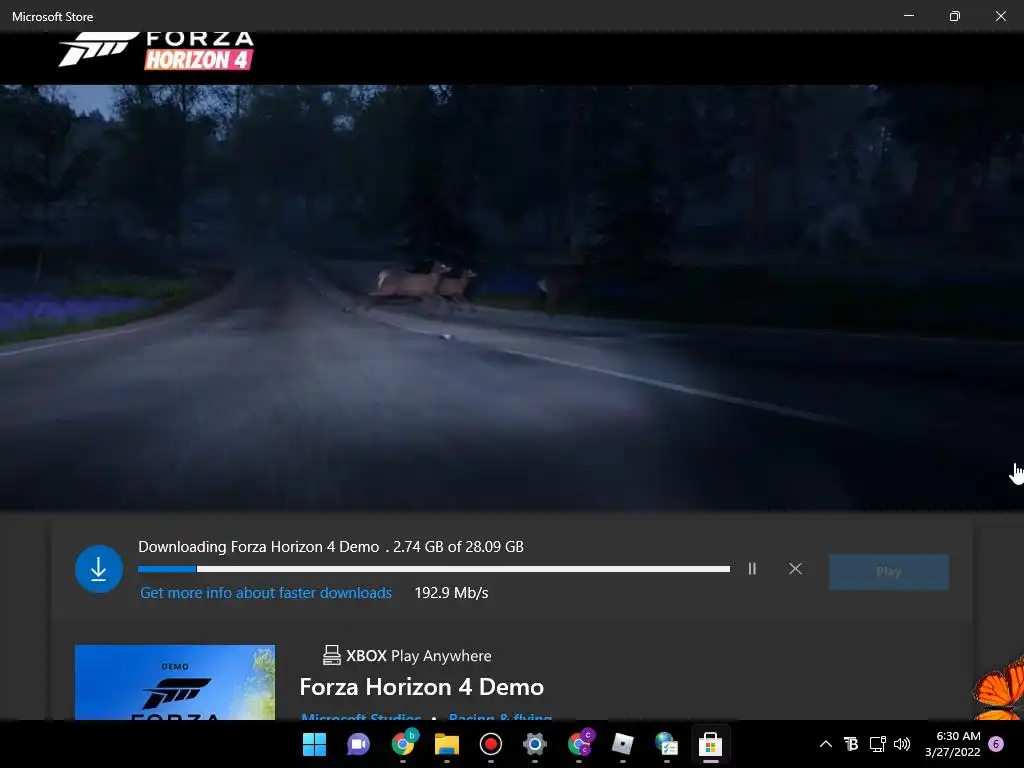Open Google Chrome with b badge from taskbar
The image size is (1024, 768).
pos(403,744)
